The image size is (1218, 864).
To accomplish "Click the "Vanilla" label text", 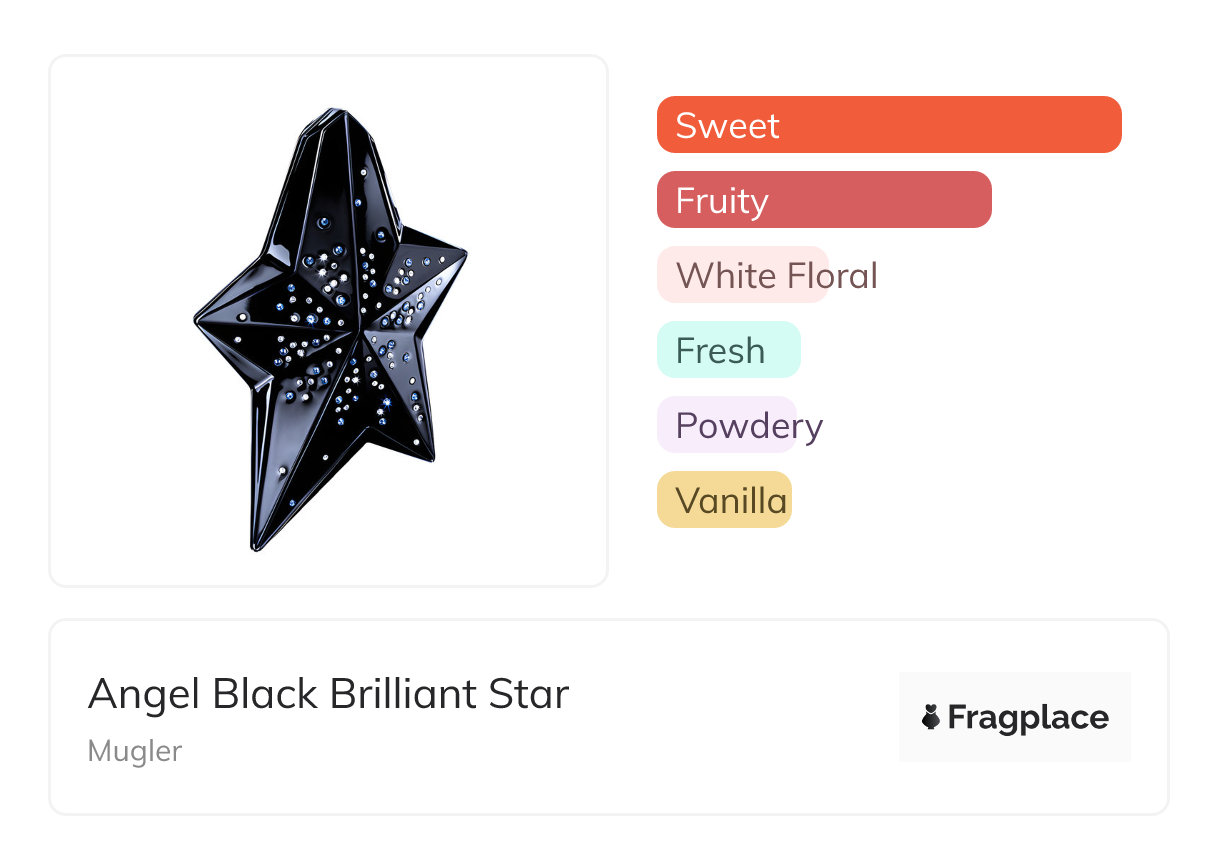I will click(731, 500).
